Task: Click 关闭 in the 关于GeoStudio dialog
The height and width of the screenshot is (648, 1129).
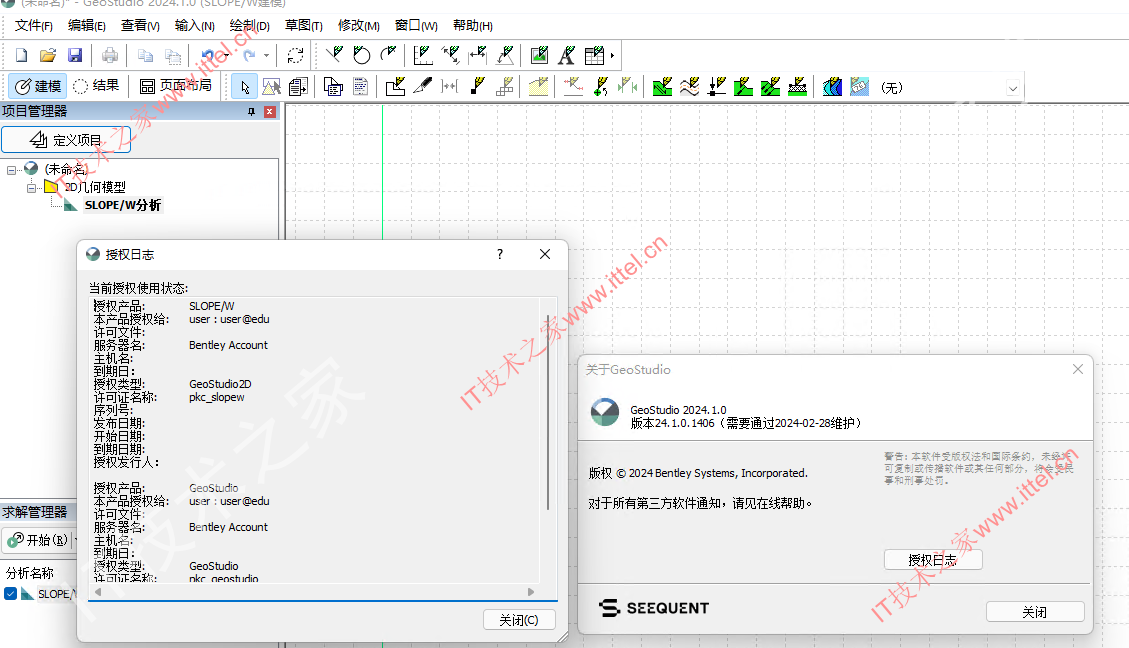Action: [x=1035, y=612]
